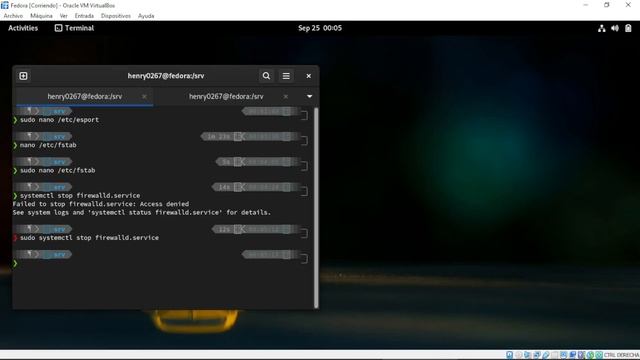The height and width of the screenshot is (360, 640).
Task: Open the VirtualBox Ayuda menu
Action: click(146, 16)
